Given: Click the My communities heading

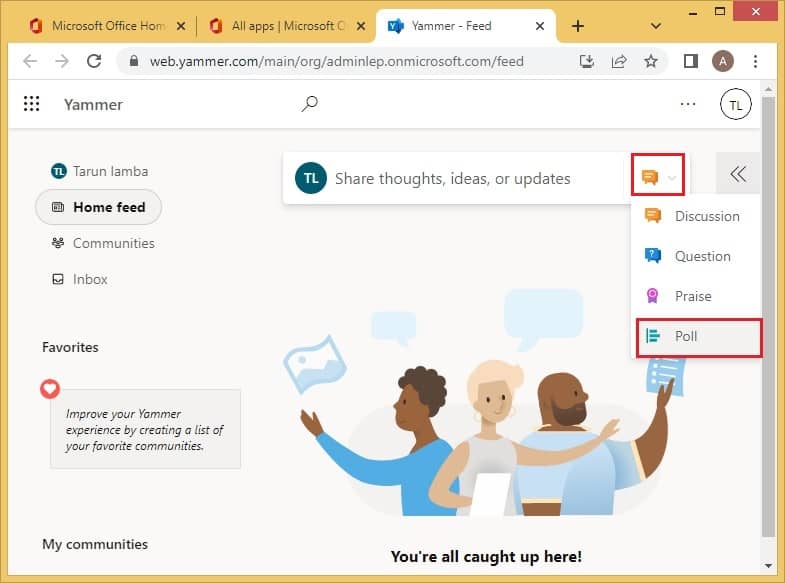Looking at the screenshot, I should [x=95, y=544].
